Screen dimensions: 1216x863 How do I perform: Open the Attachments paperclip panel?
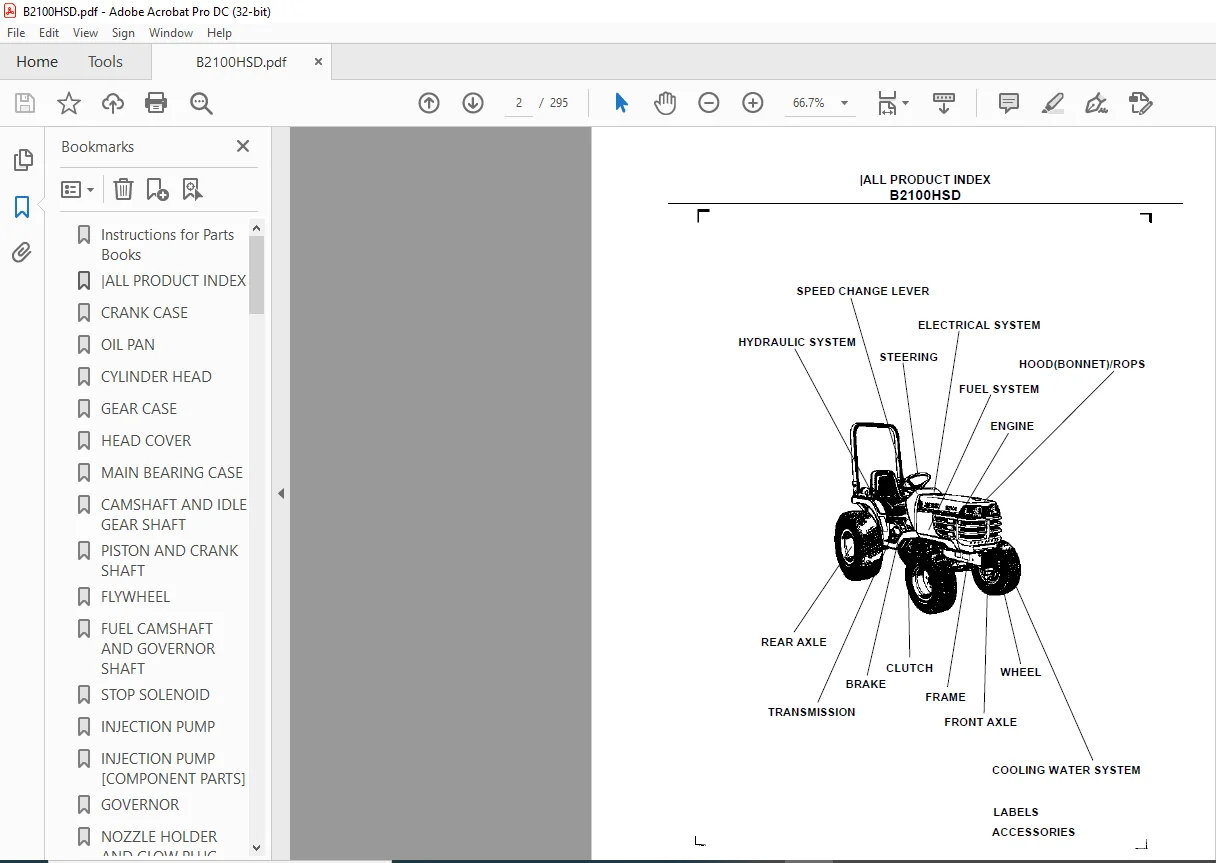point(22,253)
